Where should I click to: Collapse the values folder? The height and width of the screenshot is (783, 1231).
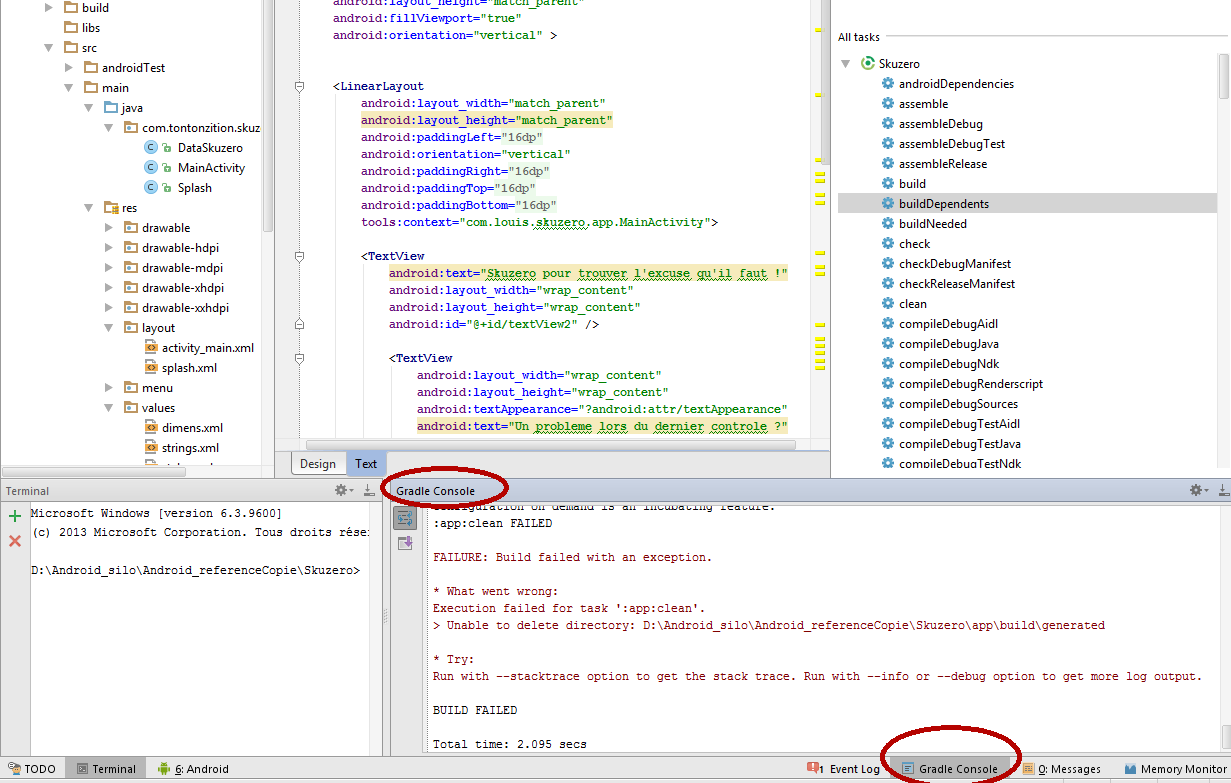tap(109, 408)
